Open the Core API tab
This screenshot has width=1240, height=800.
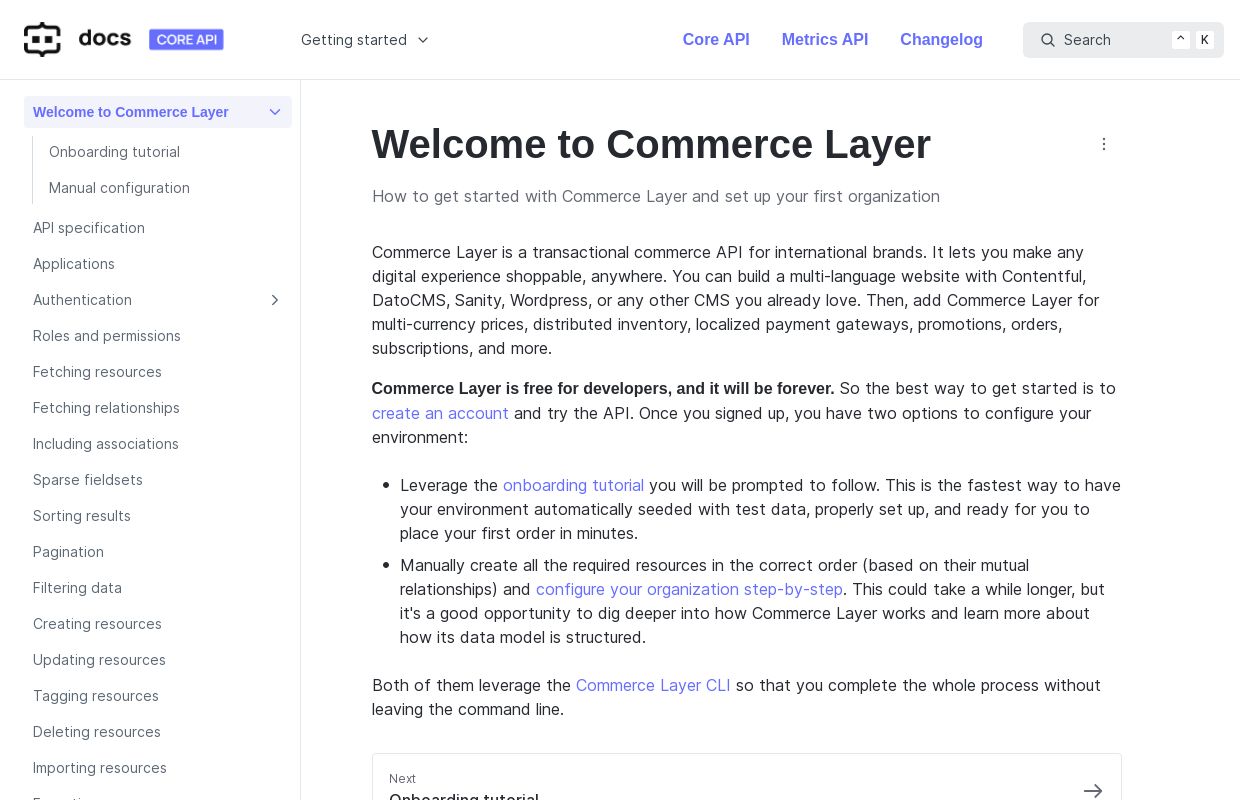tap(716, 40)
